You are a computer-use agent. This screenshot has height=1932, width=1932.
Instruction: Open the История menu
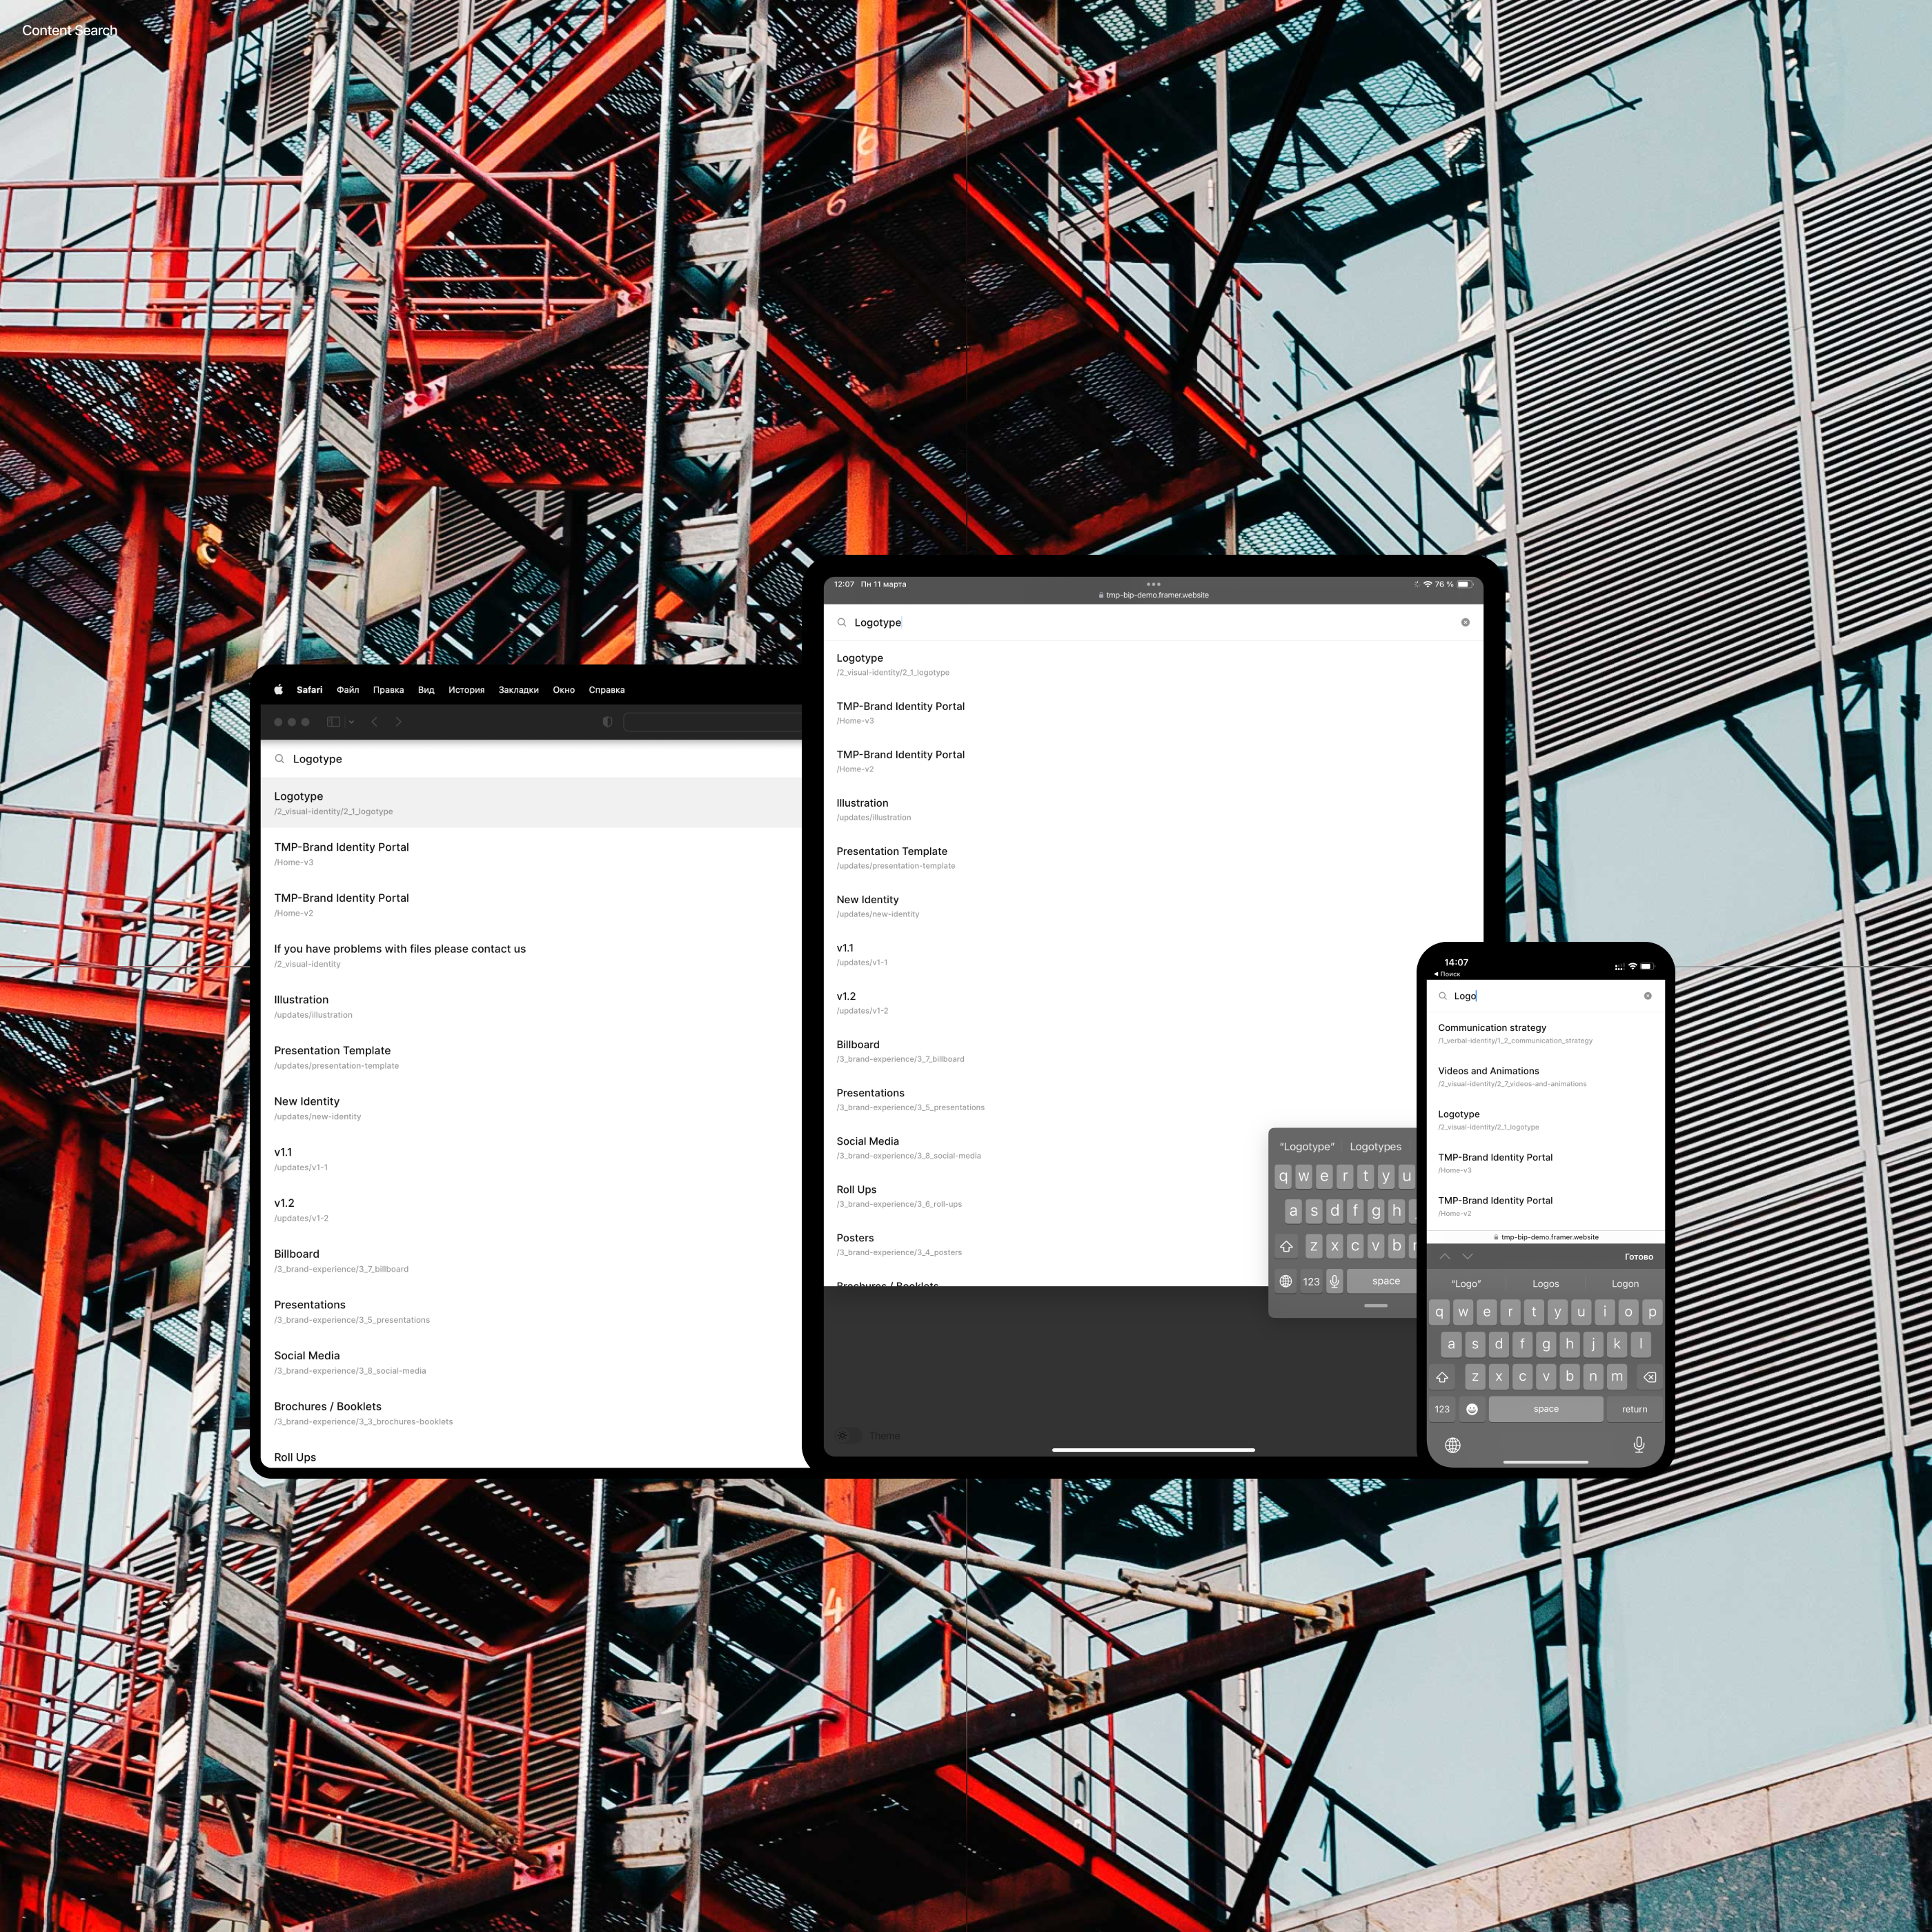coord(466,690)
